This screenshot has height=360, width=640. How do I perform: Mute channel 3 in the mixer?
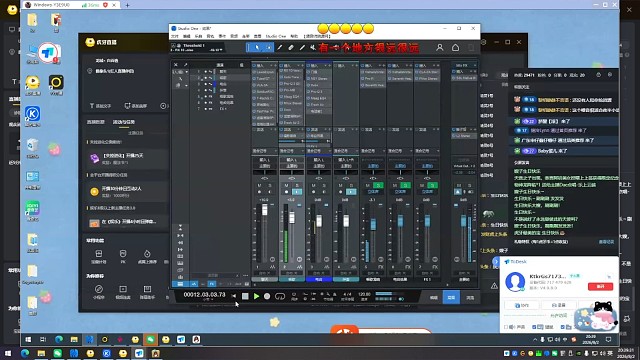pos(313,186)
